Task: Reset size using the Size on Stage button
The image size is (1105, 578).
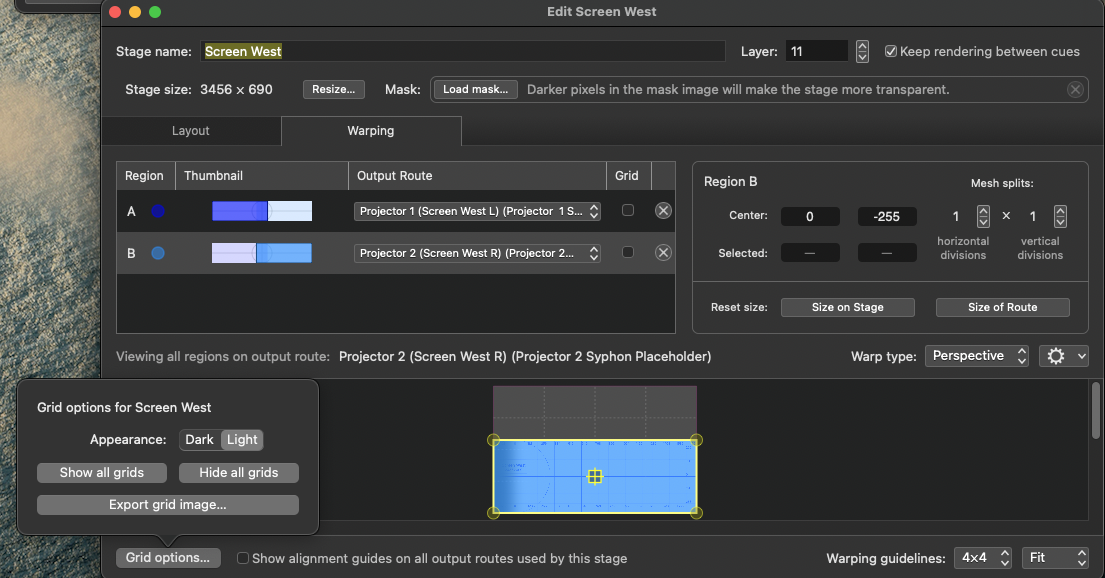Action: (x=847, y=307)
